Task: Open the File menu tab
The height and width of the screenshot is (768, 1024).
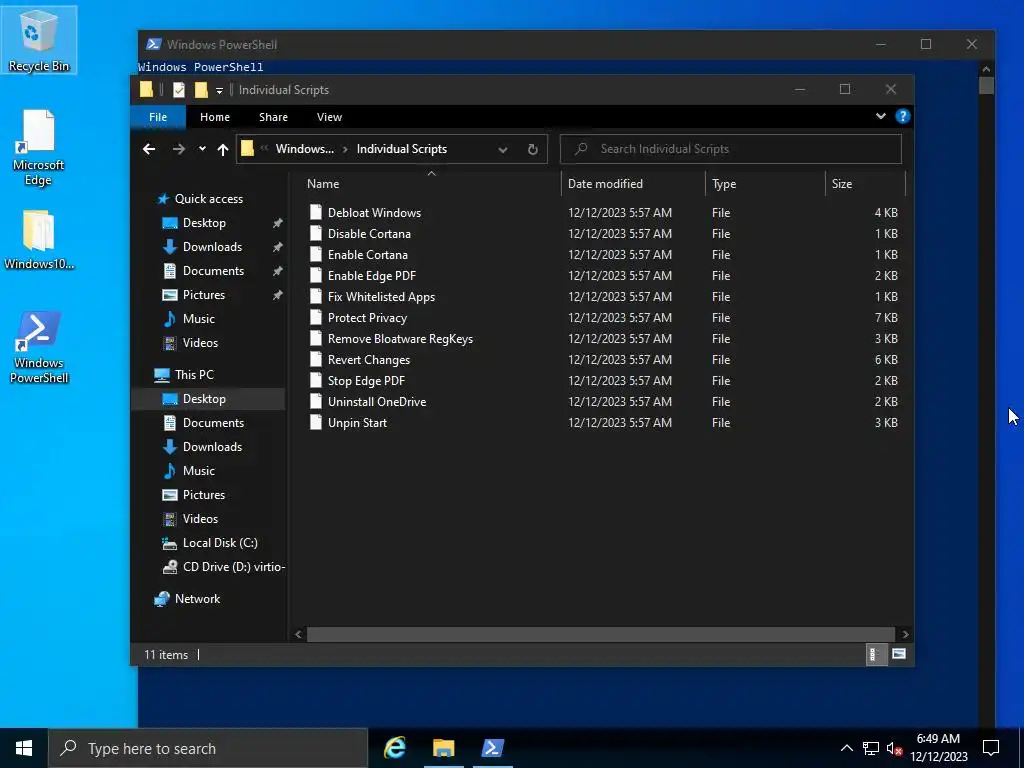Action: (x=158, y=117)
